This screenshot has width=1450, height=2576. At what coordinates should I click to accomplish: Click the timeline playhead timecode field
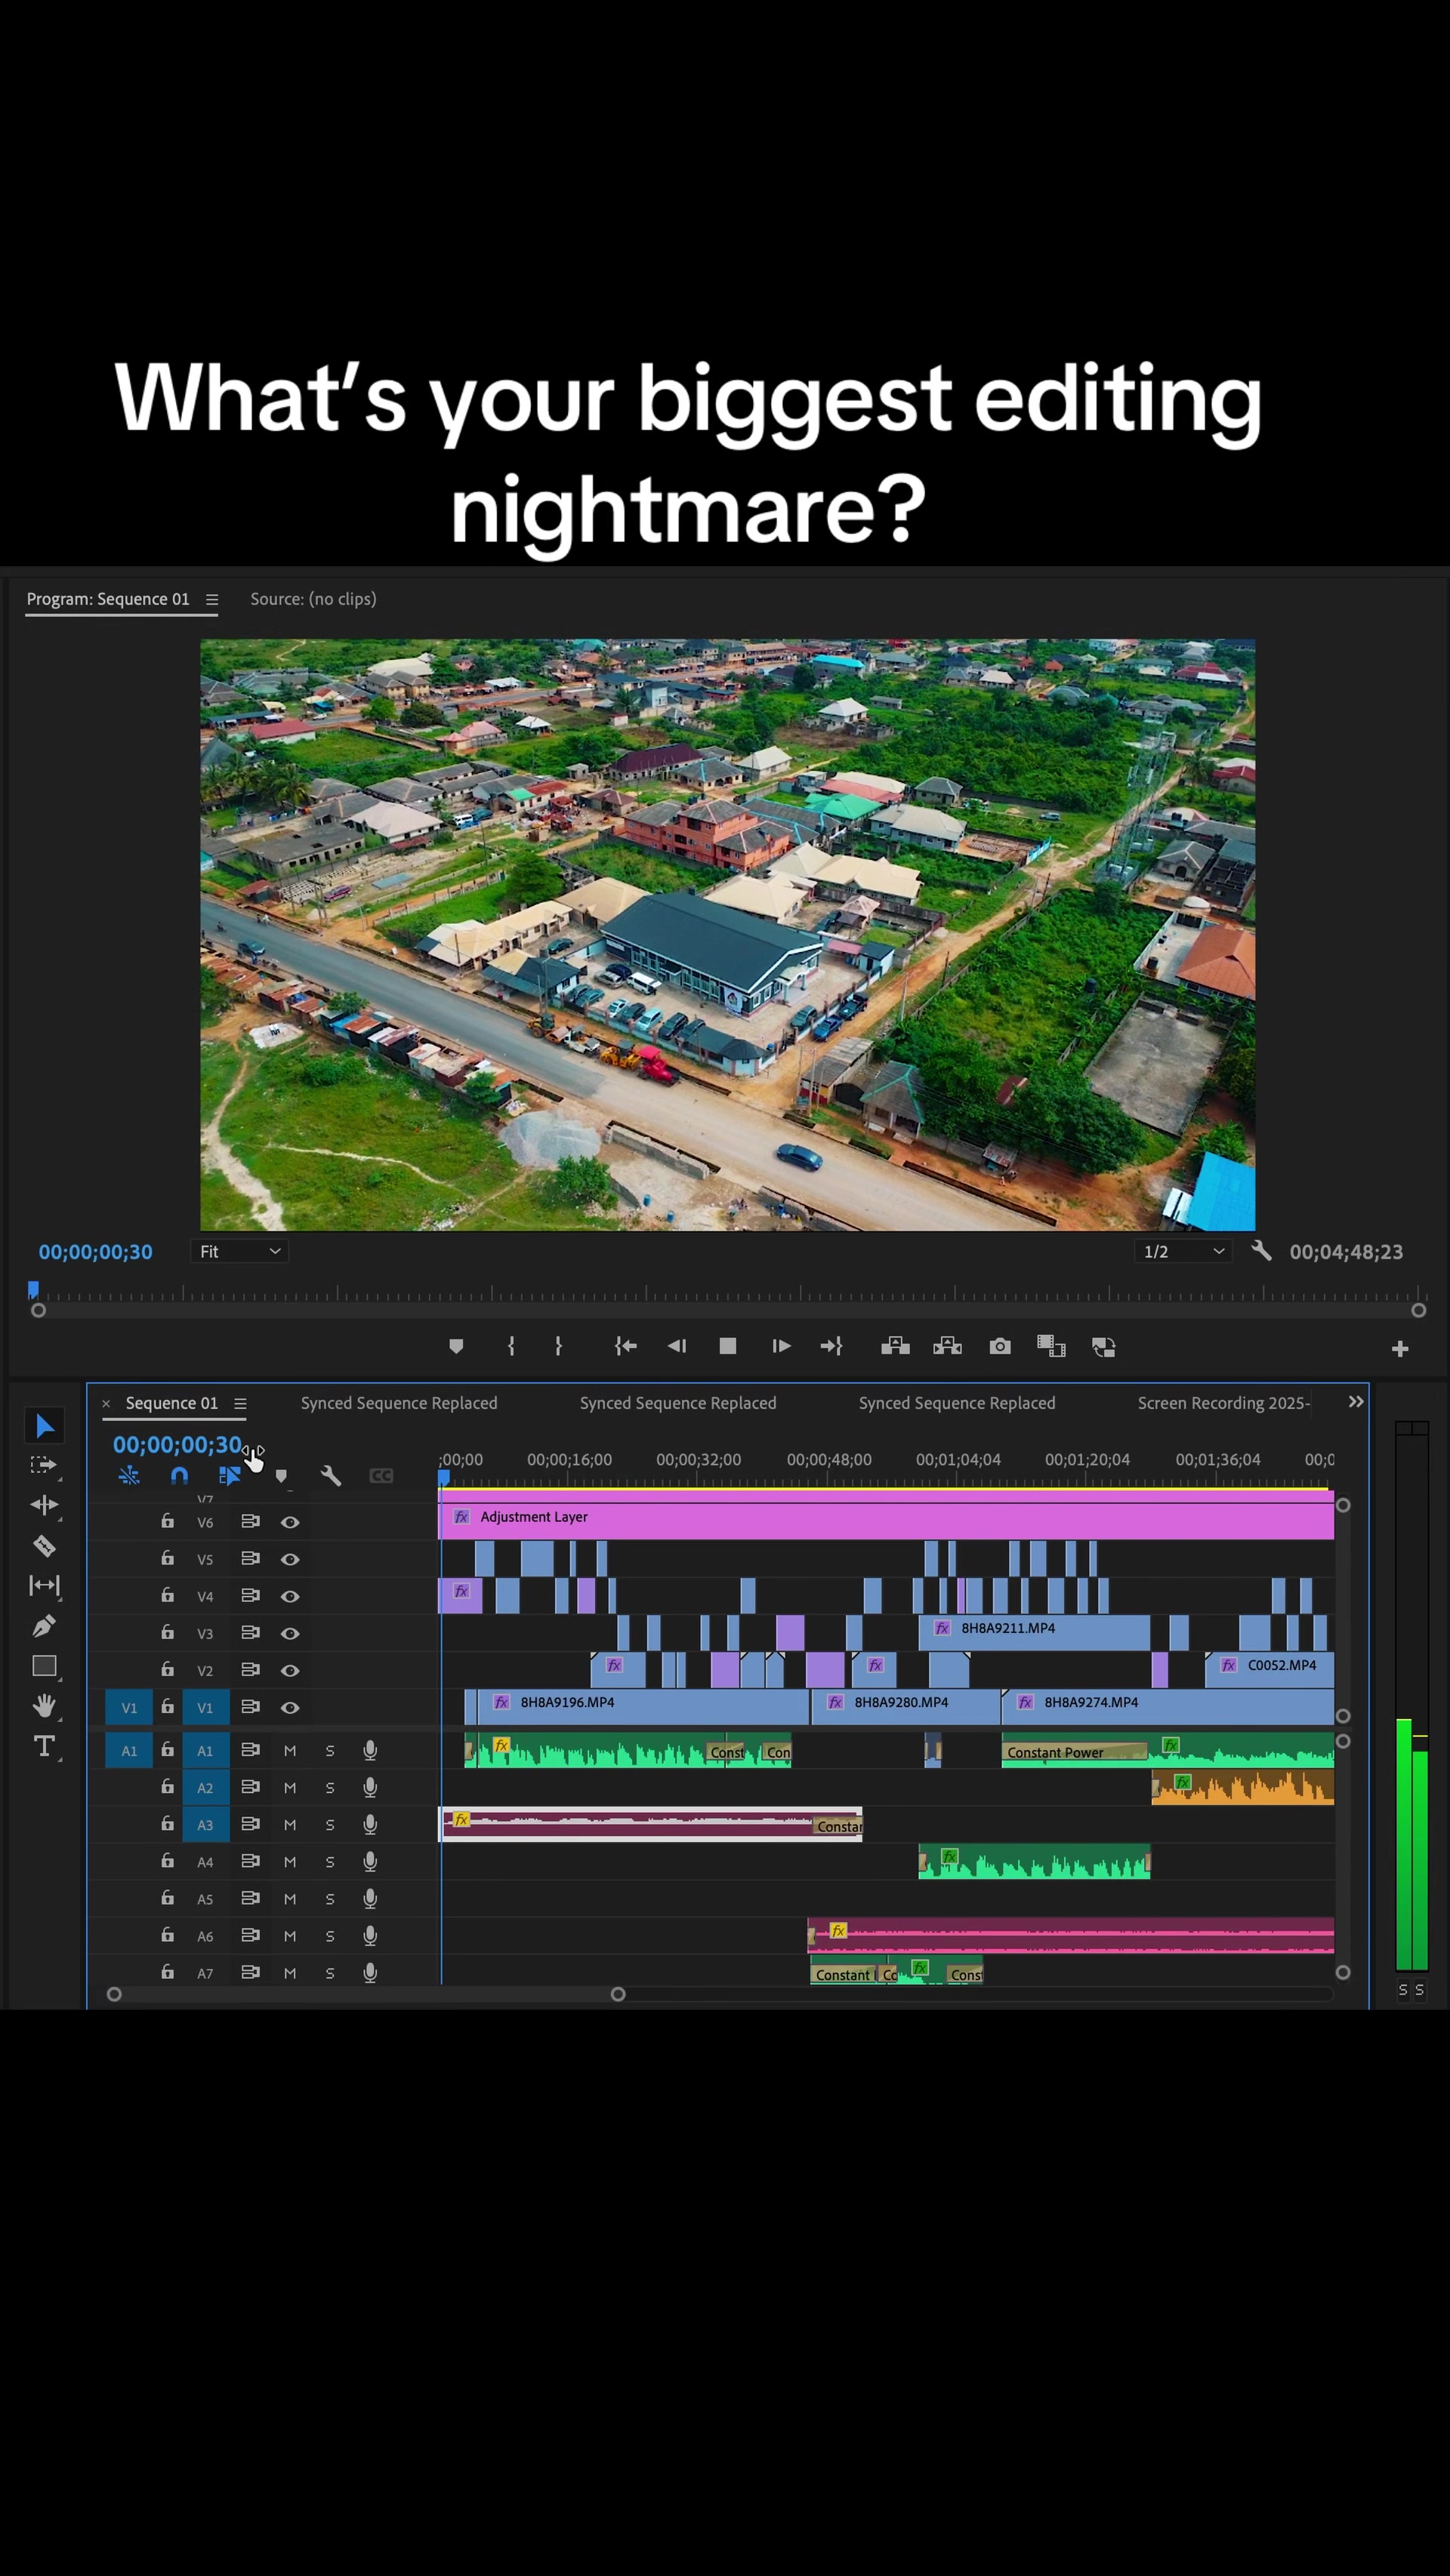pos(177,1445)
